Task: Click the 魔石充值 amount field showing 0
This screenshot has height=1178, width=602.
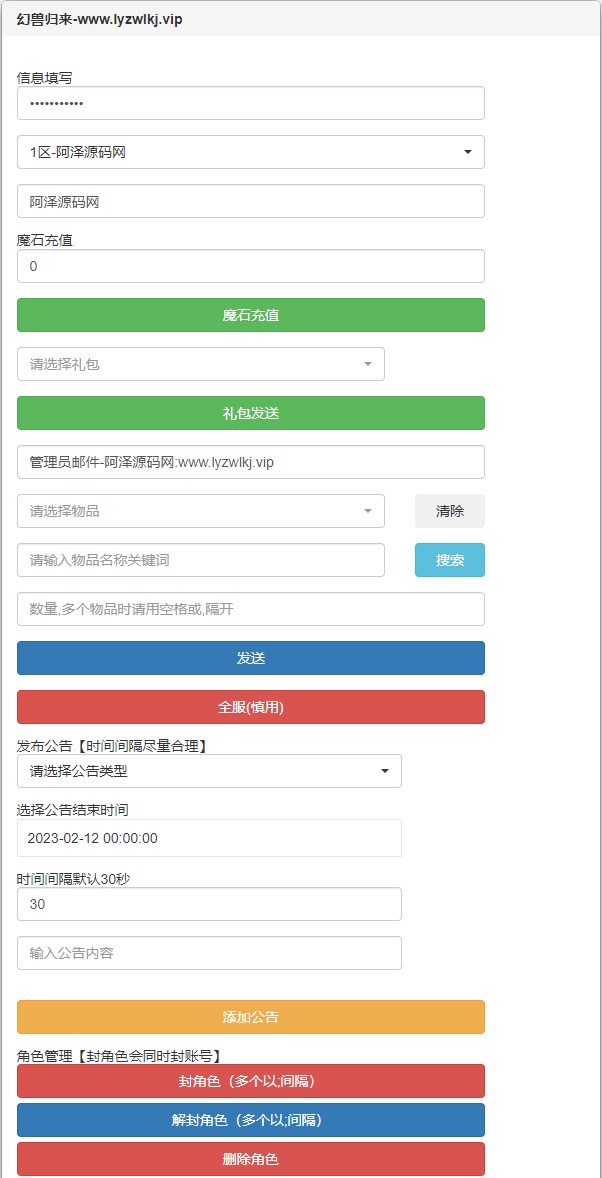Action: 250,266
